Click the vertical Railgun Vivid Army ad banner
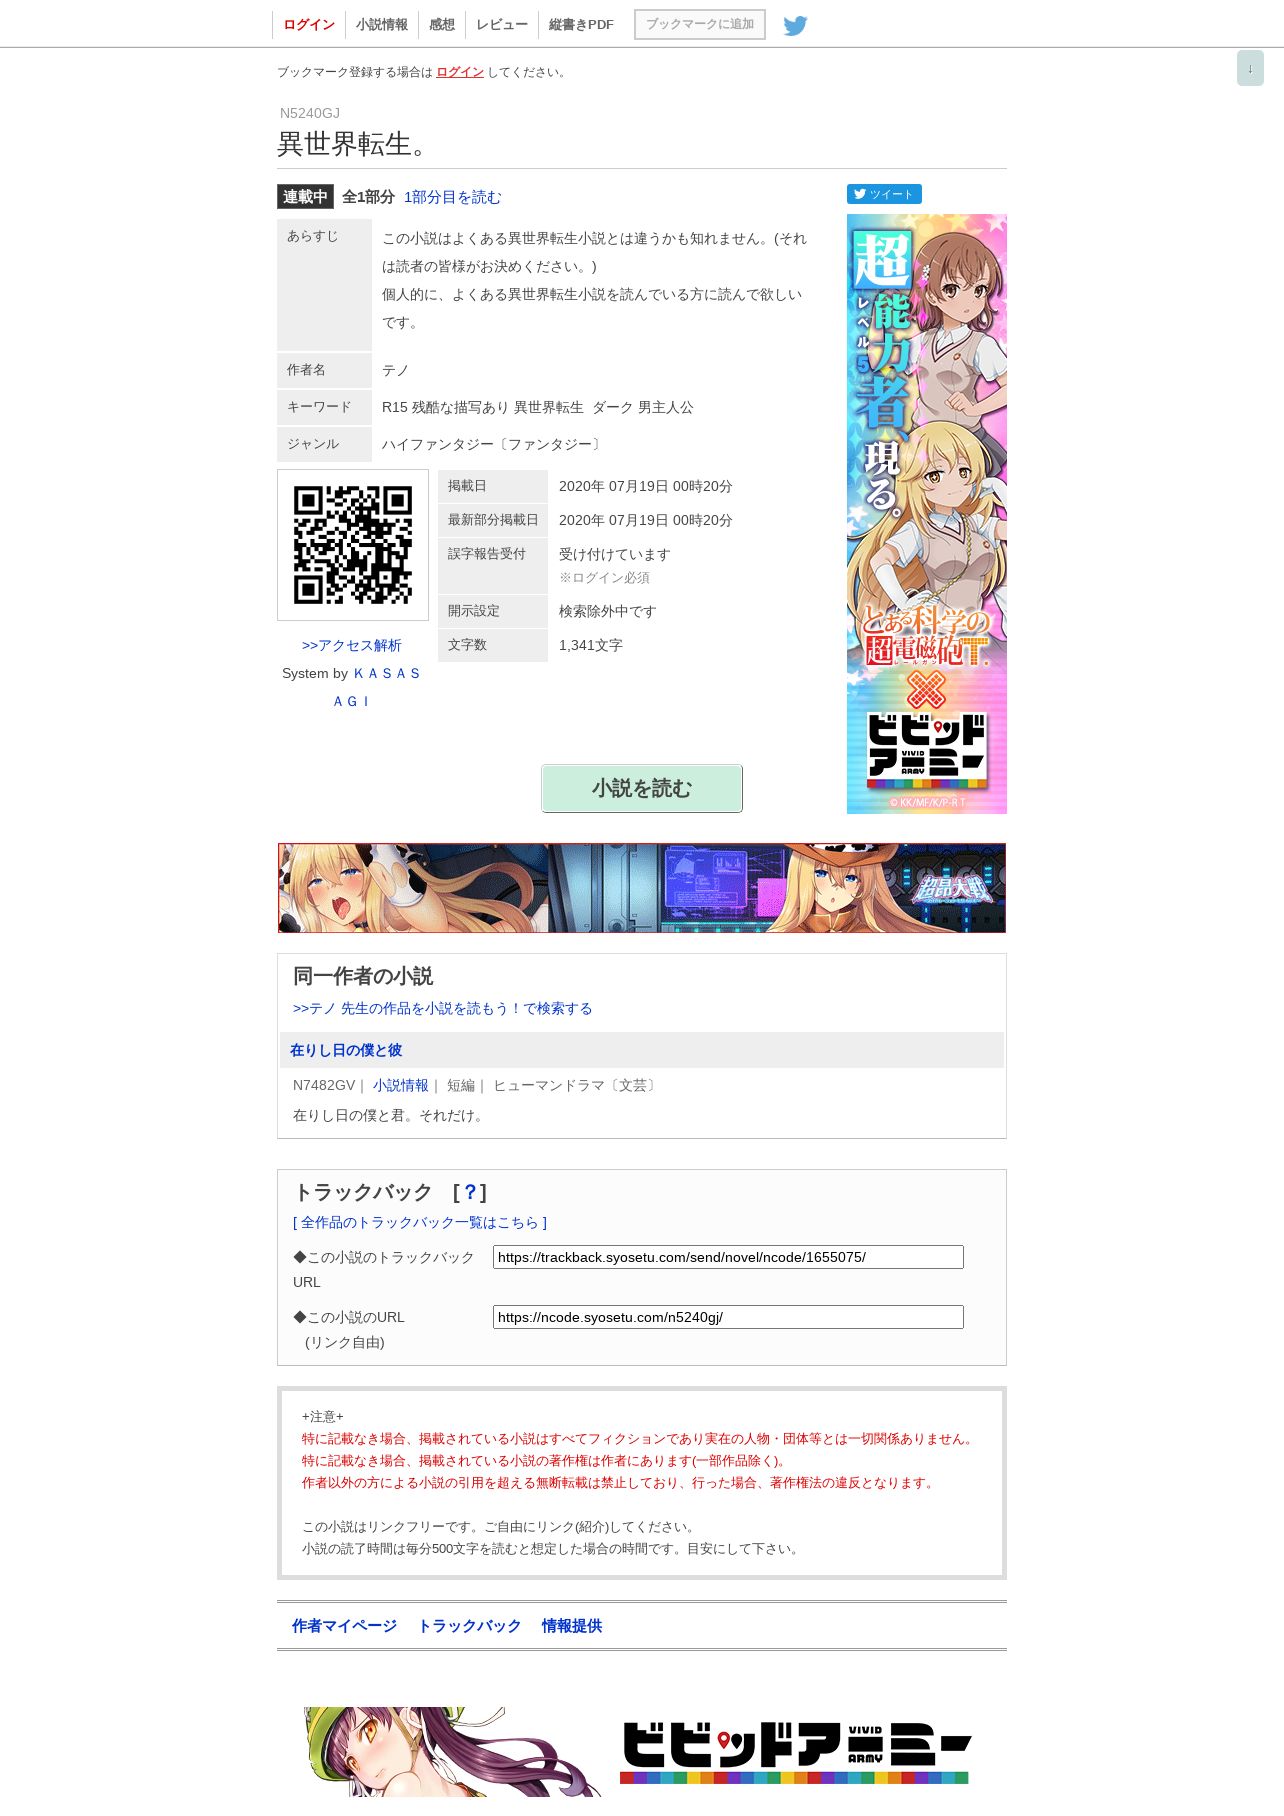Viewport: 1284px width, 1816px height. 927,514
